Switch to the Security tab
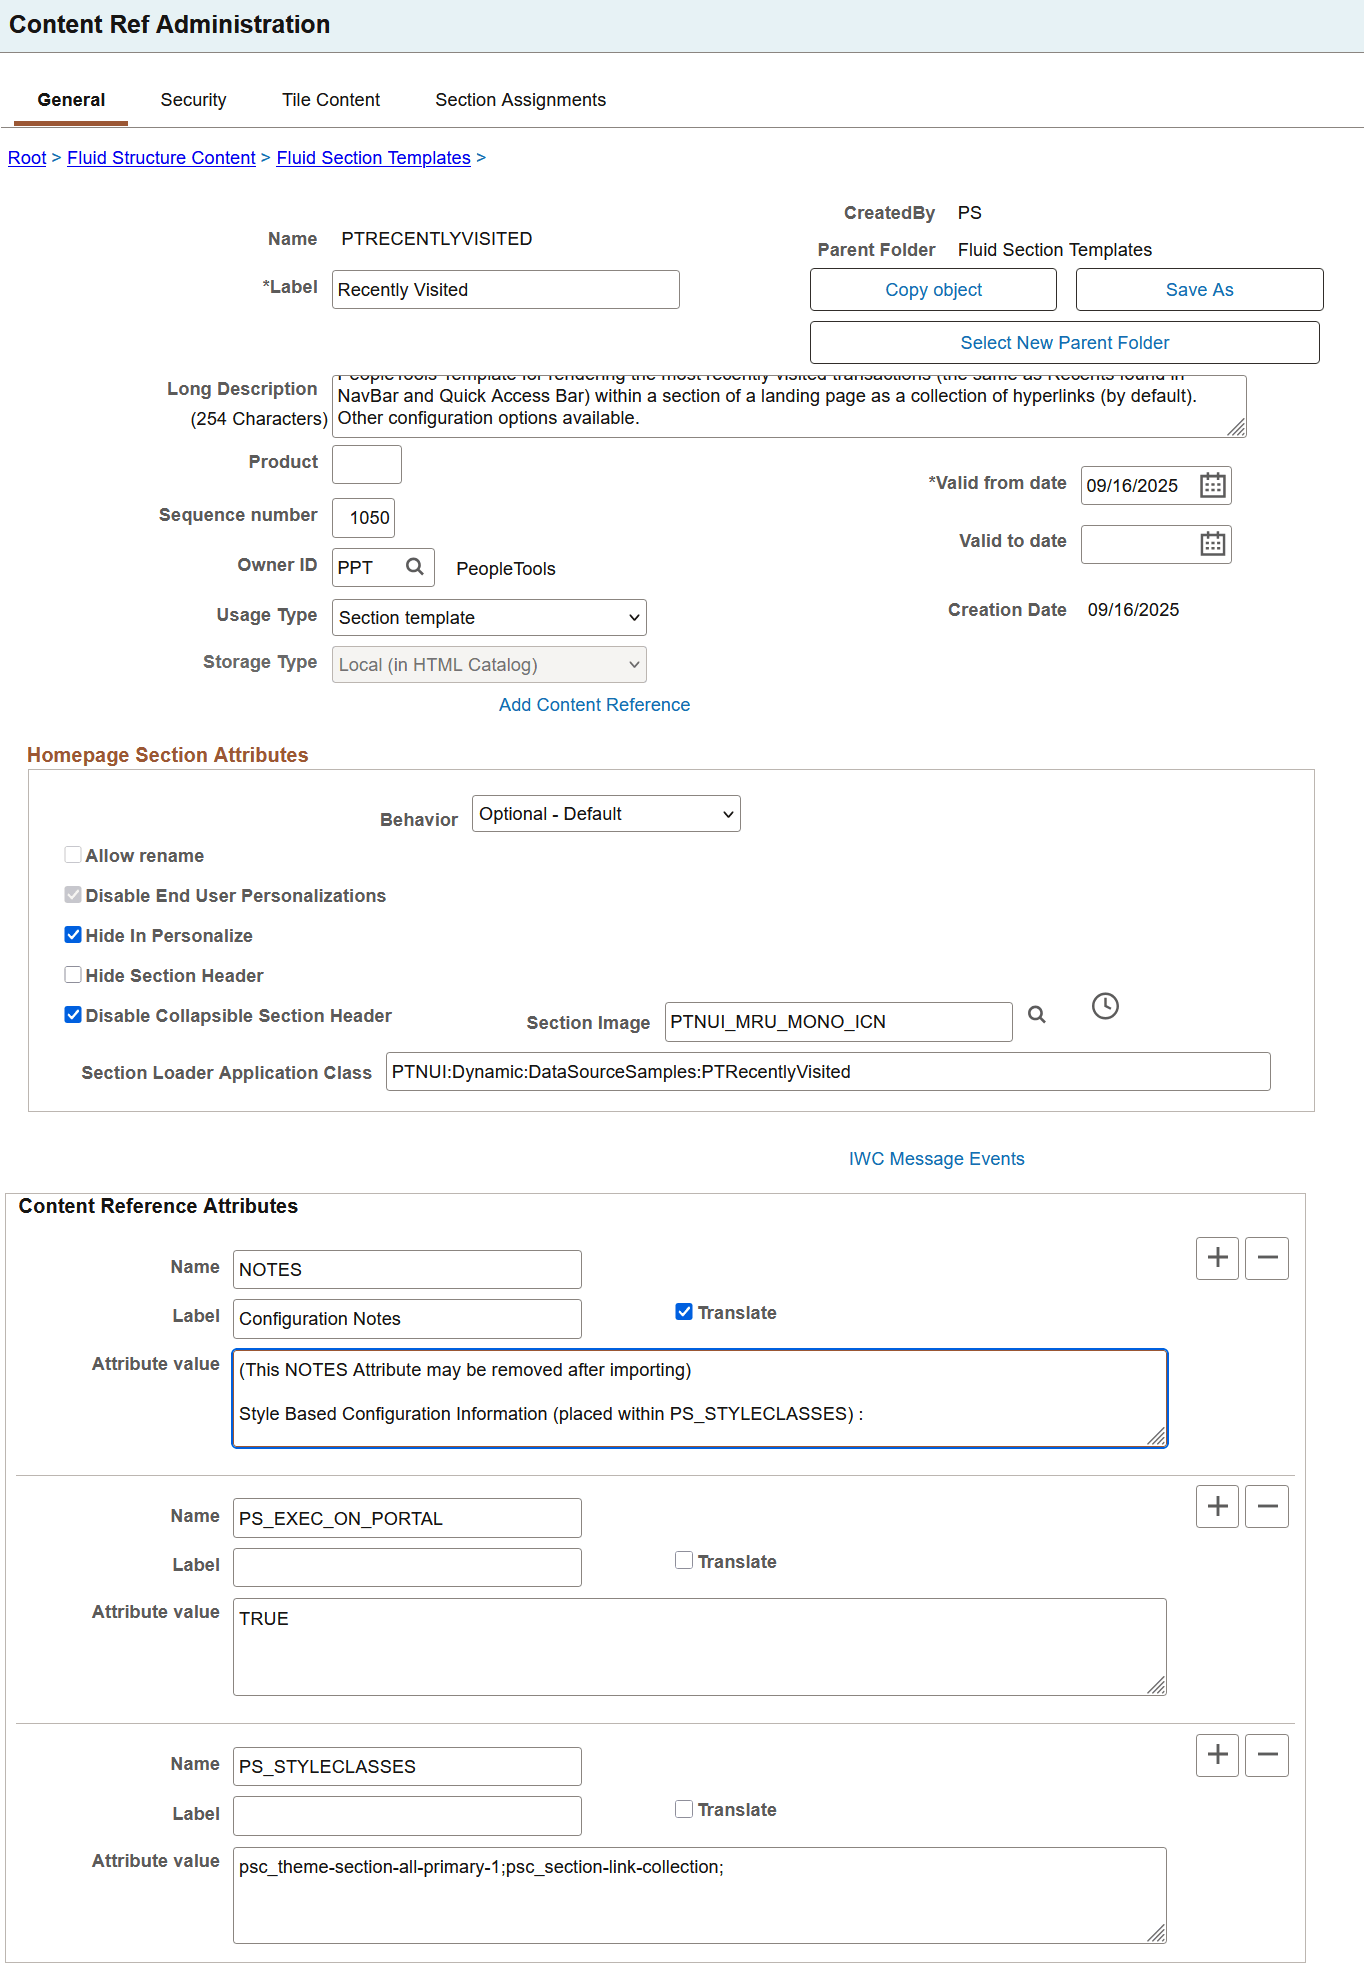The image size is (1364, 1975). (193, 100)
